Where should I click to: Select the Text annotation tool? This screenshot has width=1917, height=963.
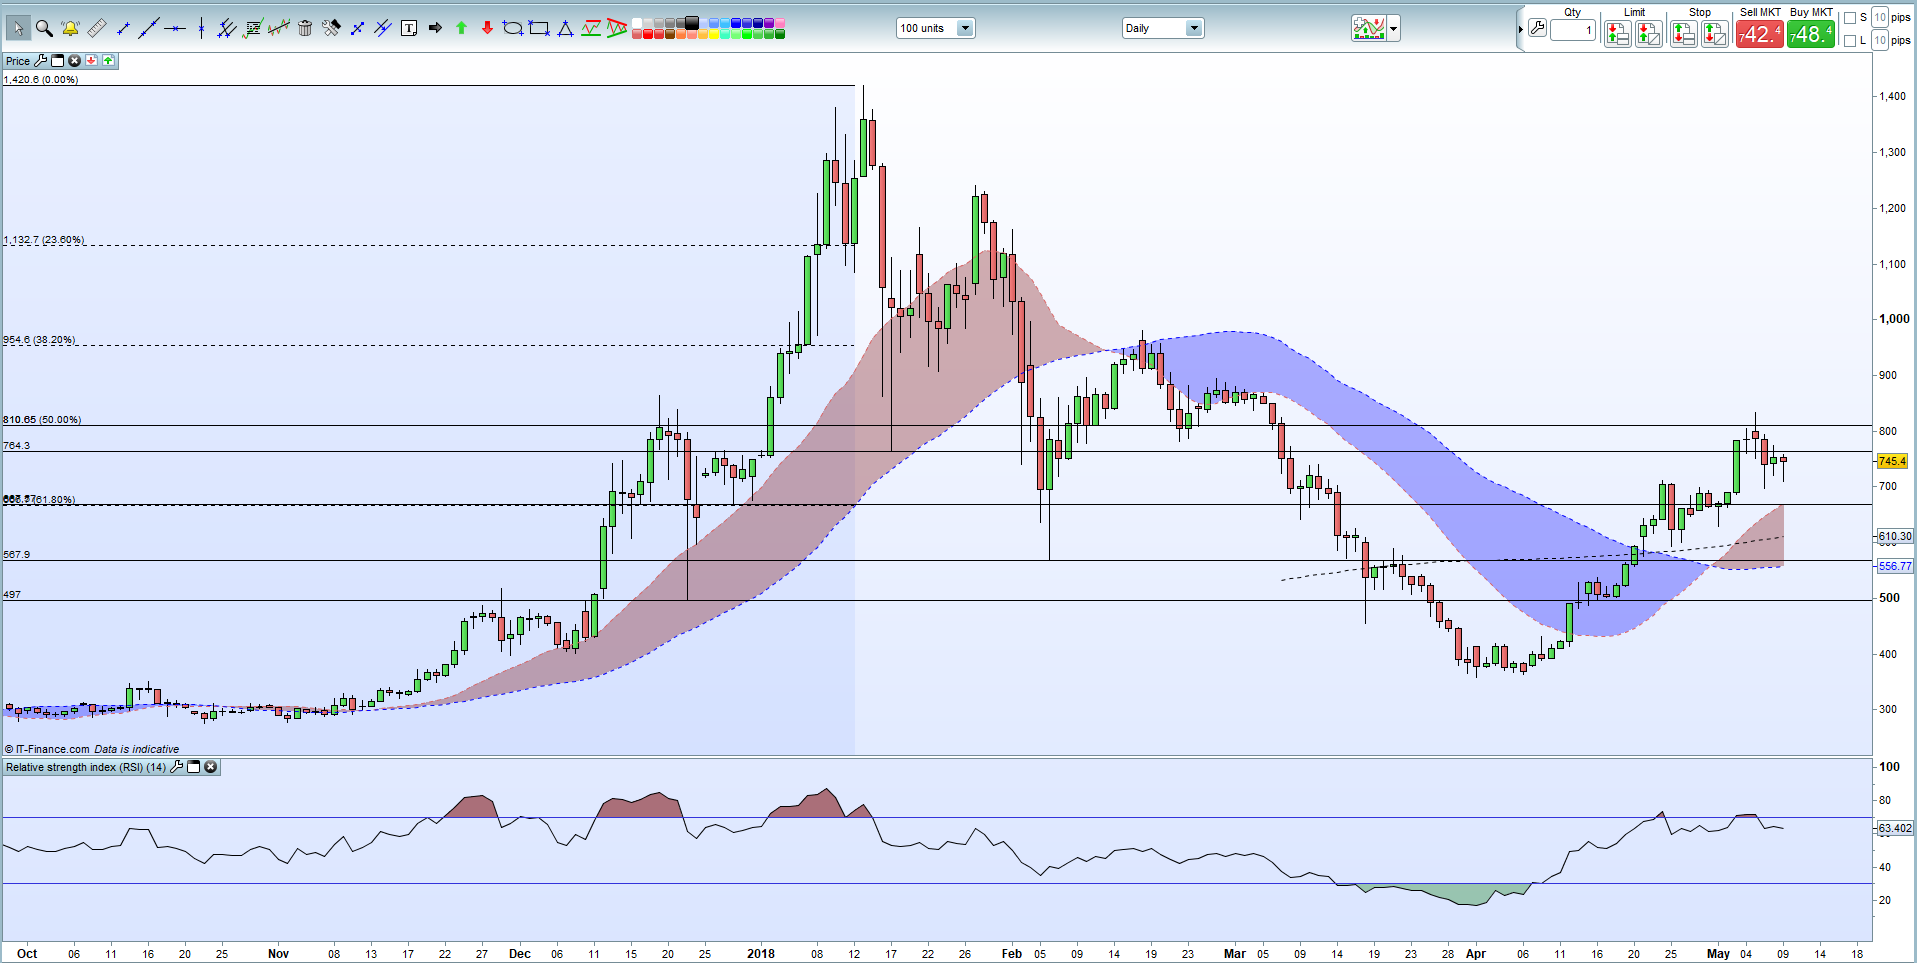point(409,28)
